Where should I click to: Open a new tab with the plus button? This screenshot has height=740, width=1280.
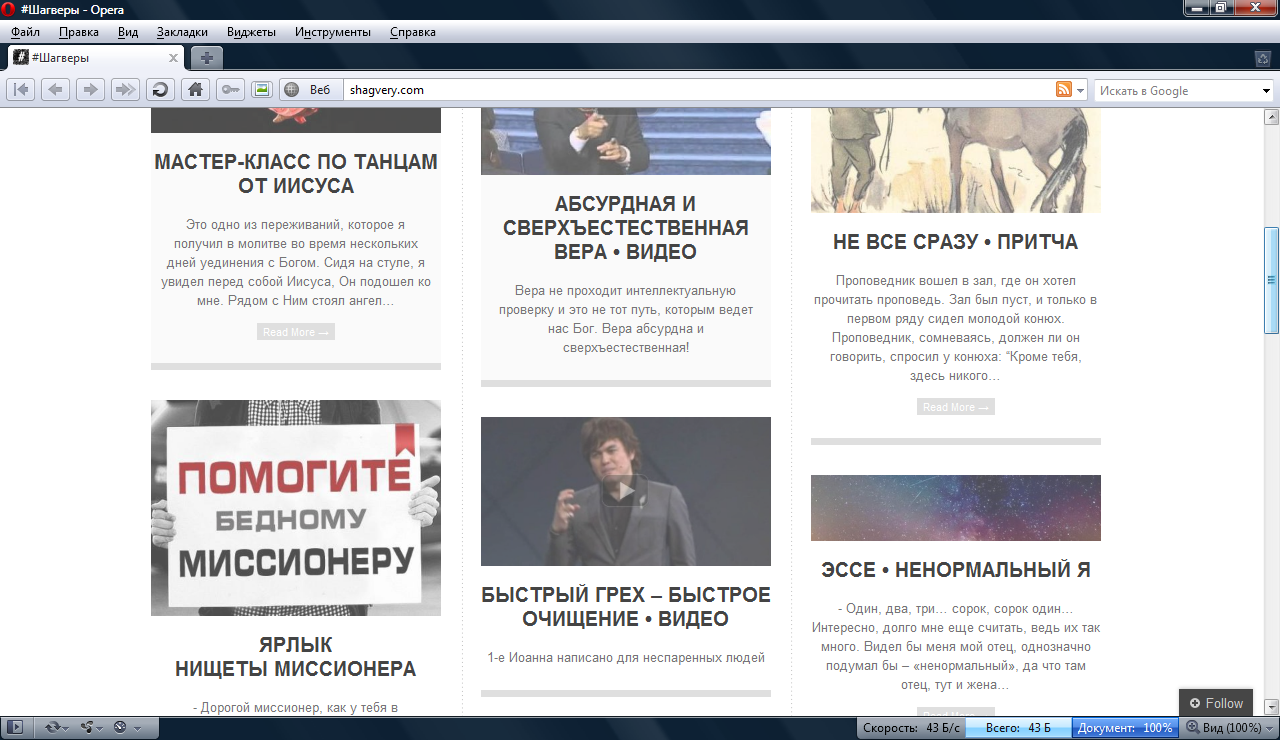(x=205, y=58)
